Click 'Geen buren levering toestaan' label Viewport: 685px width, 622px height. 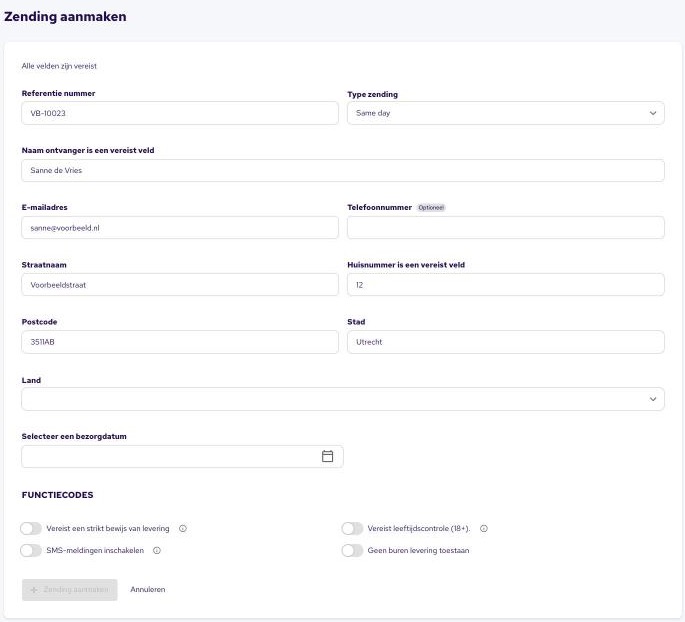(x=419, y=550)
